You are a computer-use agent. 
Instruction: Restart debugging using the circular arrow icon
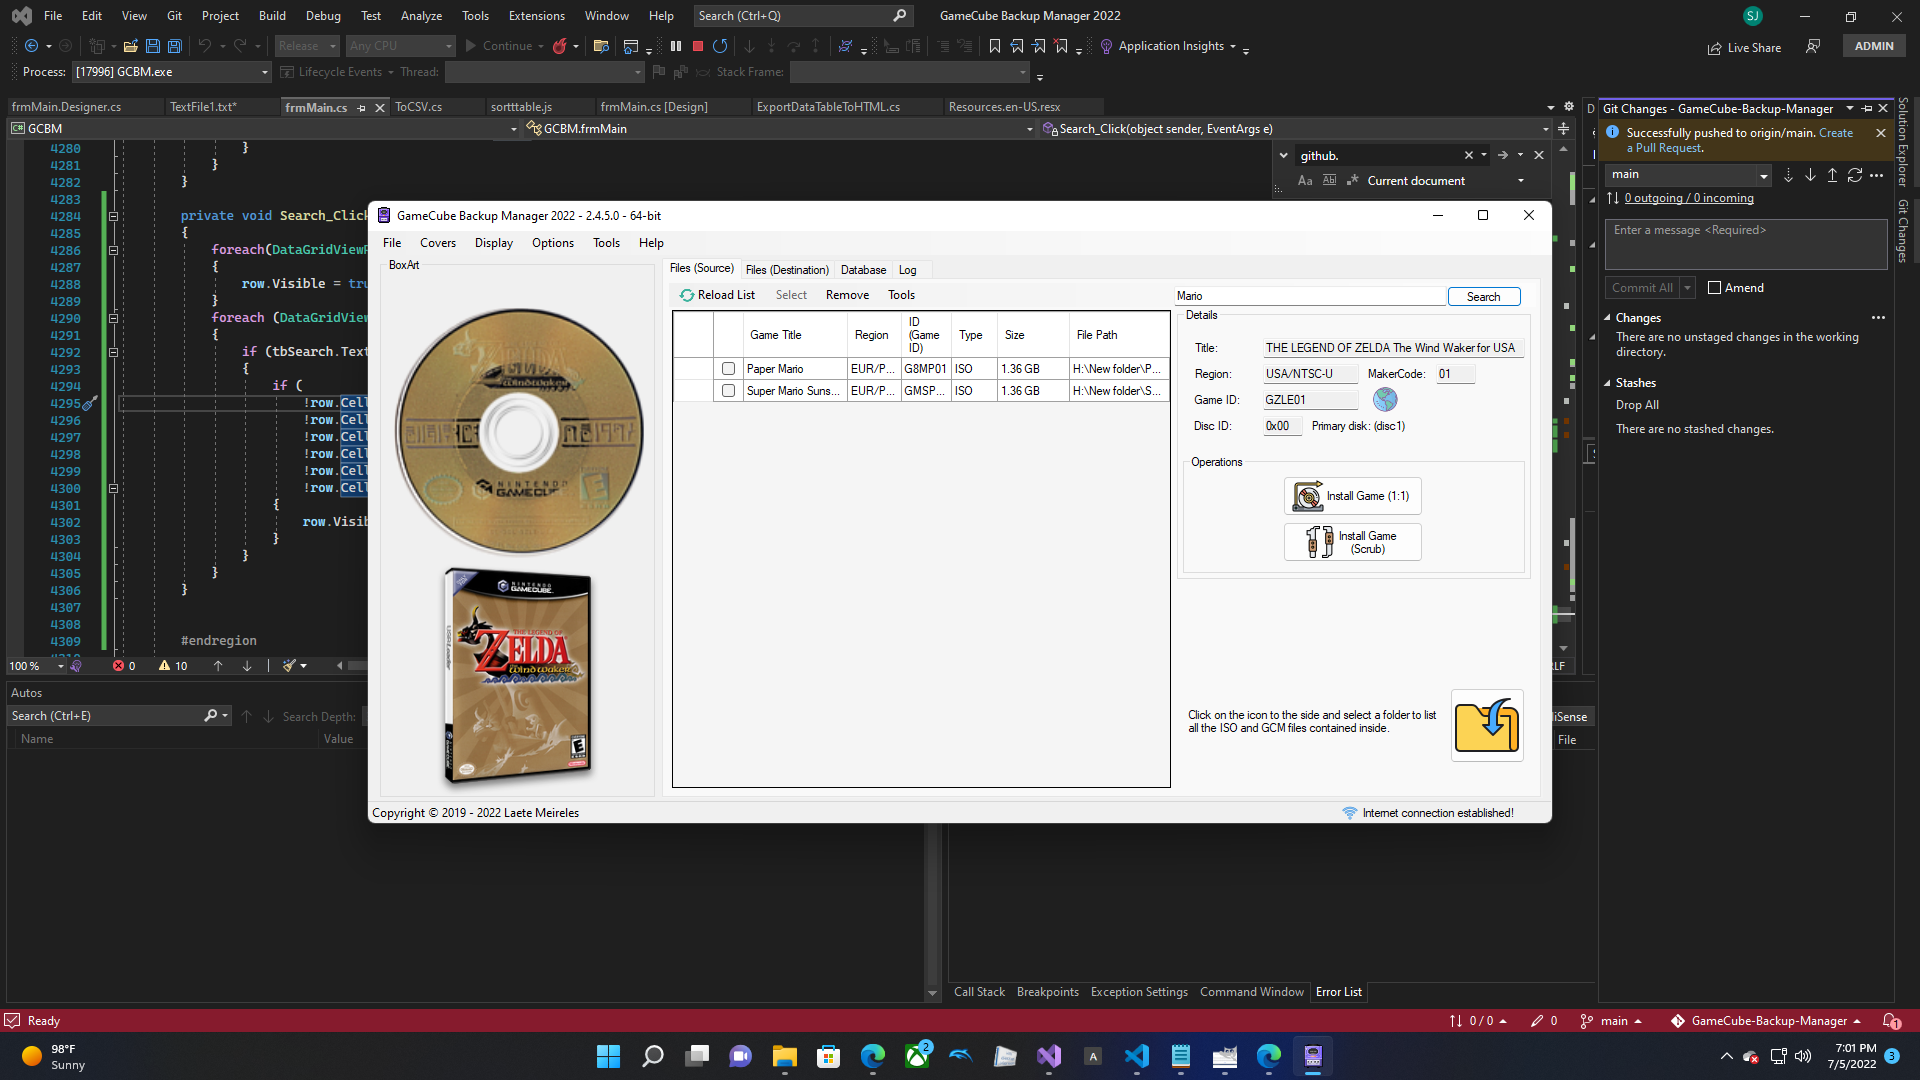[720, 46]
